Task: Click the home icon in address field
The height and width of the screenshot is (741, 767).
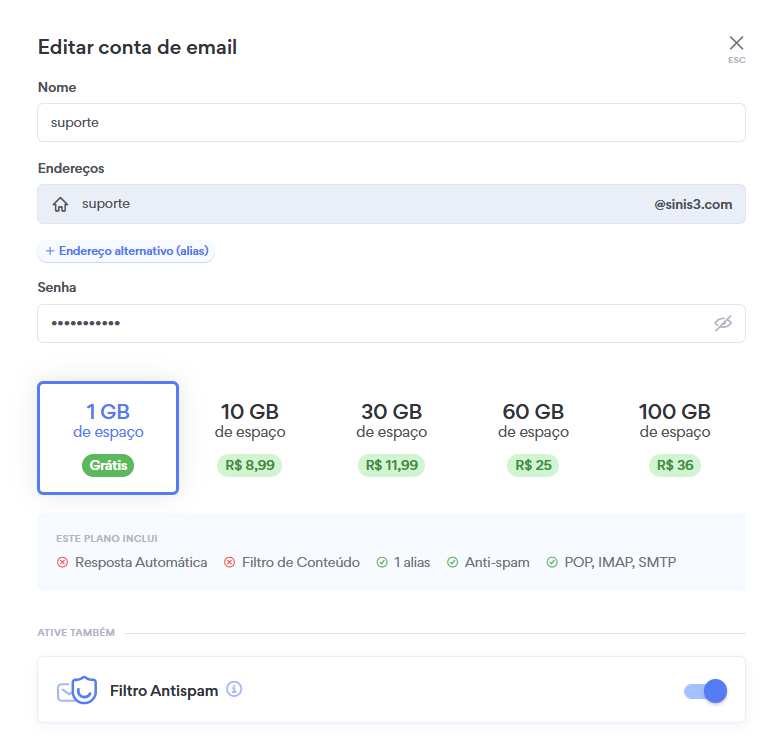Action: pos(60,204)
